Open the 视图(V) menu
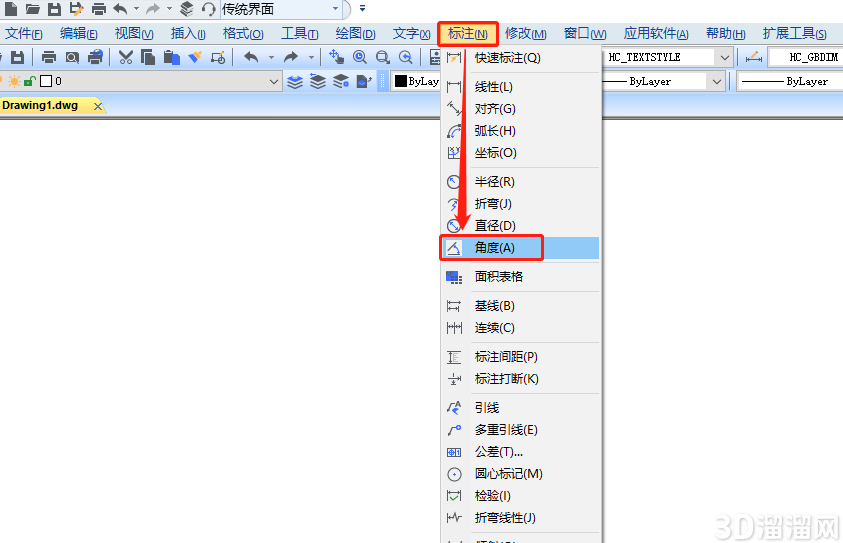843x543 pixels. coord(134,34)
